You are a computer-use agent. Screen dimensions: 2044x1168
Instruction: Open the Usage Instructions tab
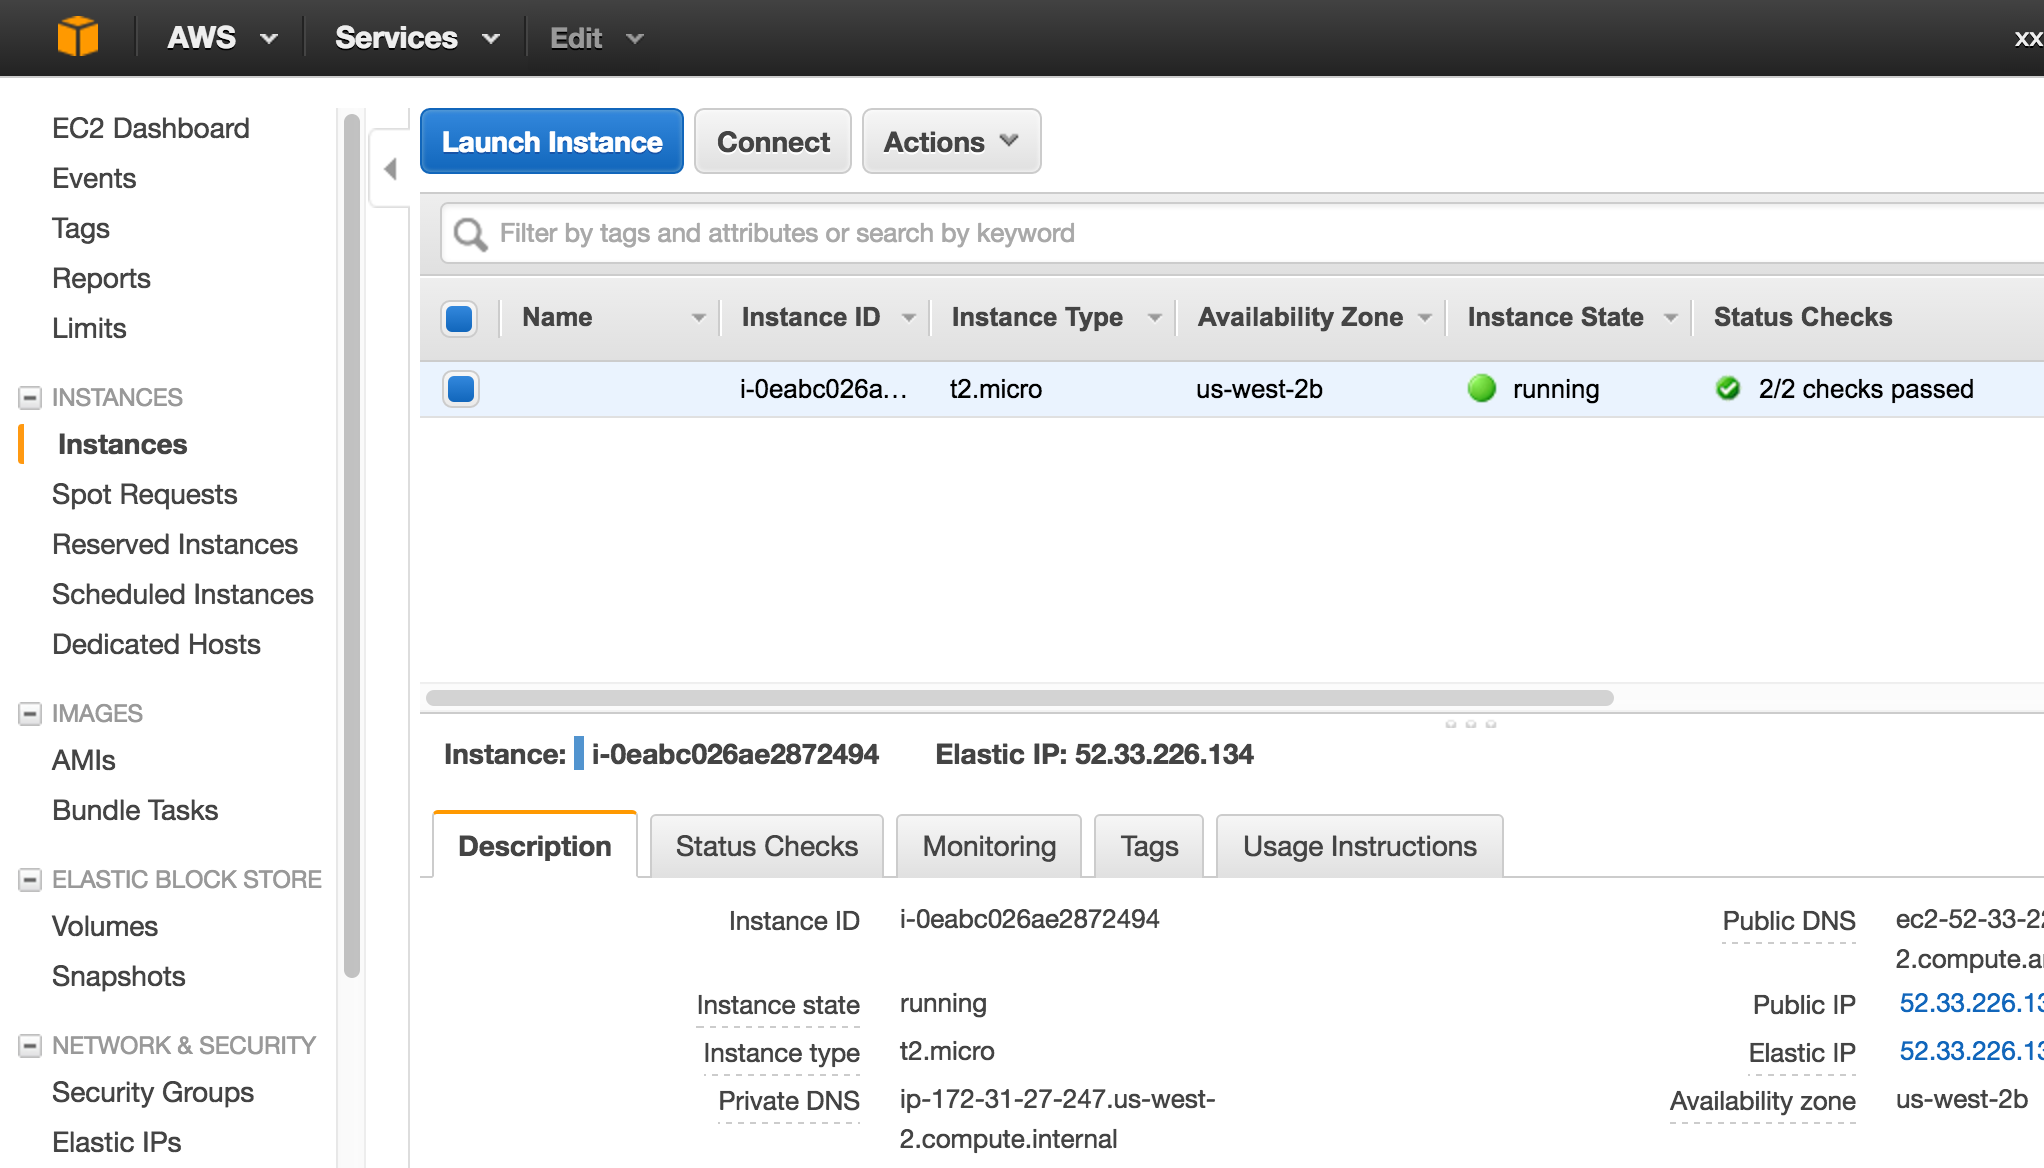(x=1360, y=846)
